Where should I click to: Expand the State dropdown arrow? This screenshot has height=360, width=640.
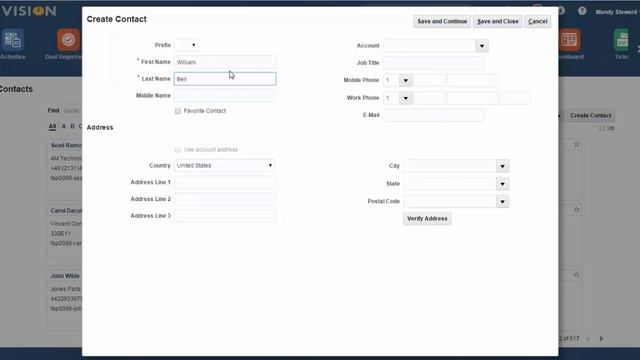pyautogui.click(x=502, y=184)
